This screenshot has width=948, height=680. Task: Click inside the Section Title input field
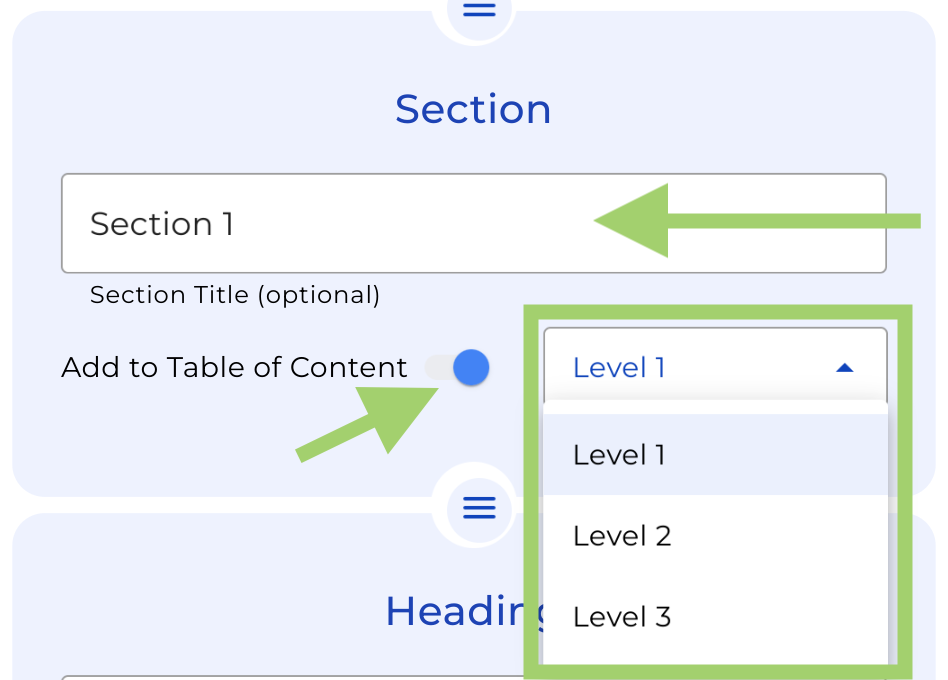pyautogui.click(x=300, y=223)
